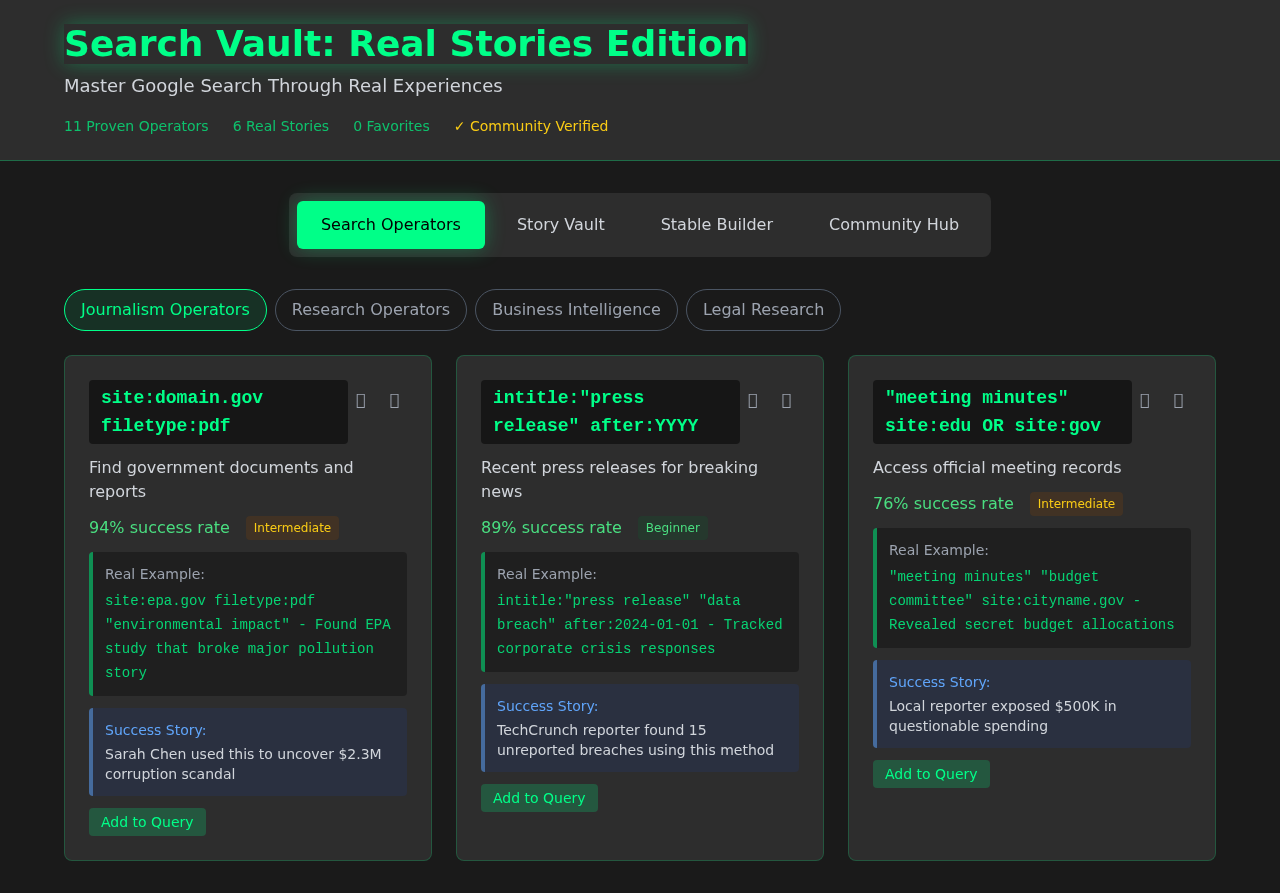The image size is (1280, 893).
Task: Switch to the Story Vault tab
Action: [x=561, y=224]
